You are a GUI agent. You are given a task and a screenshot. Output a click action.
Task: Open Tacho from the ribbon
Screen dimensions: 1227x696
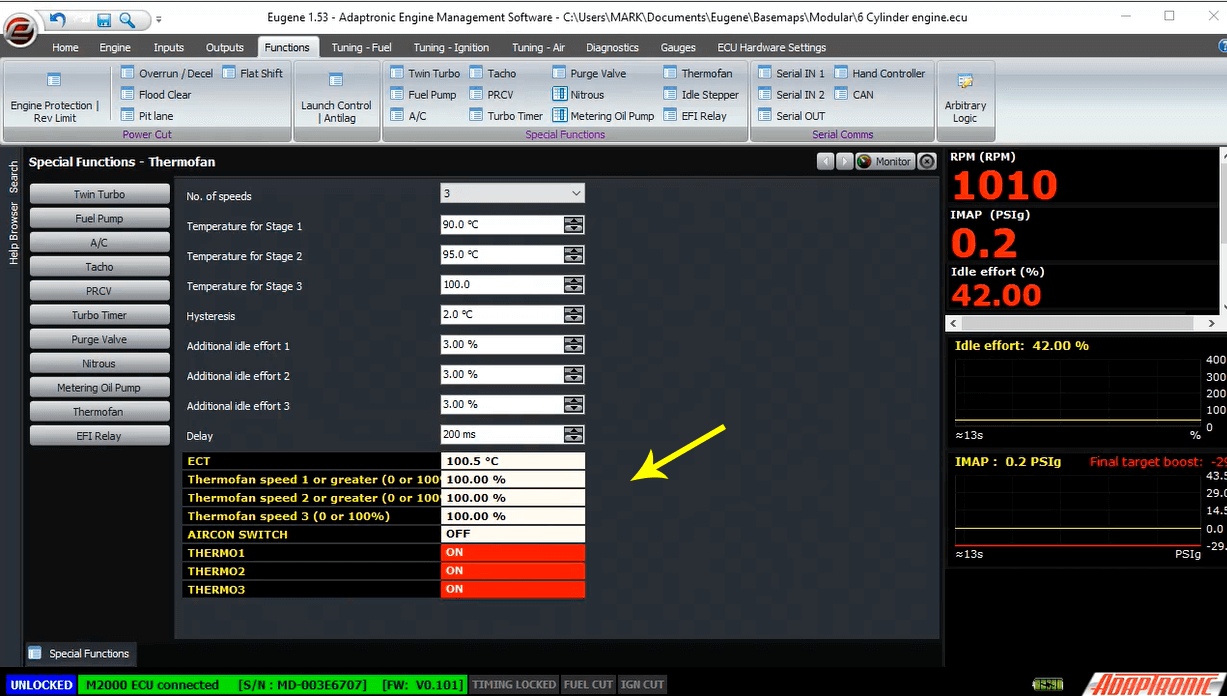(x=493, y=73)
